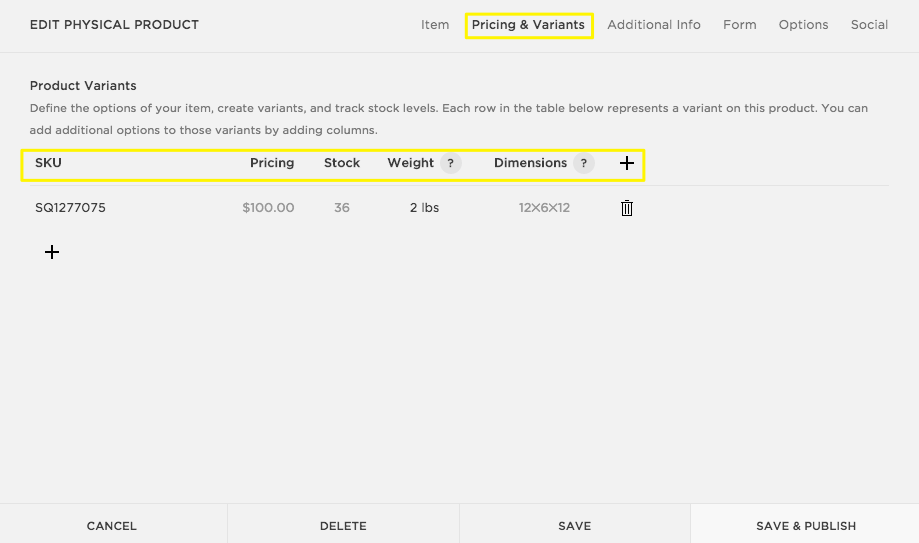Switch to the Social tab

point(869,25)
